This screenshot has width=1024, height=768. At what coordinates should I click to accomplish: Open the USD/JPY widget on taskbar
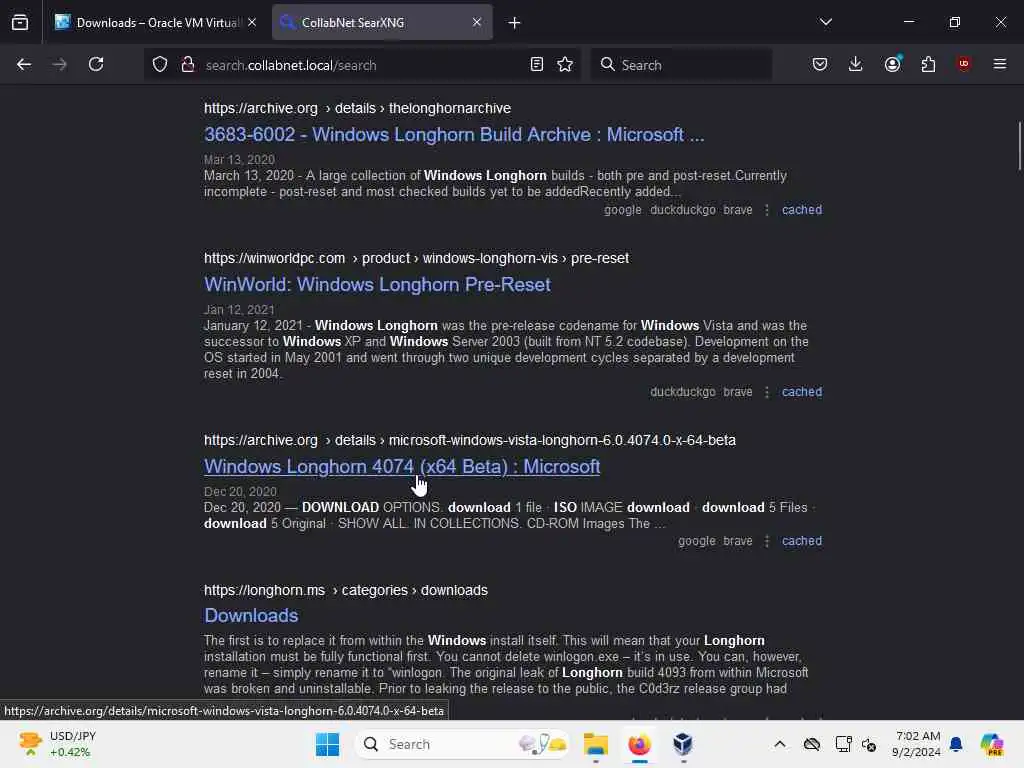[x=57, y=744]
